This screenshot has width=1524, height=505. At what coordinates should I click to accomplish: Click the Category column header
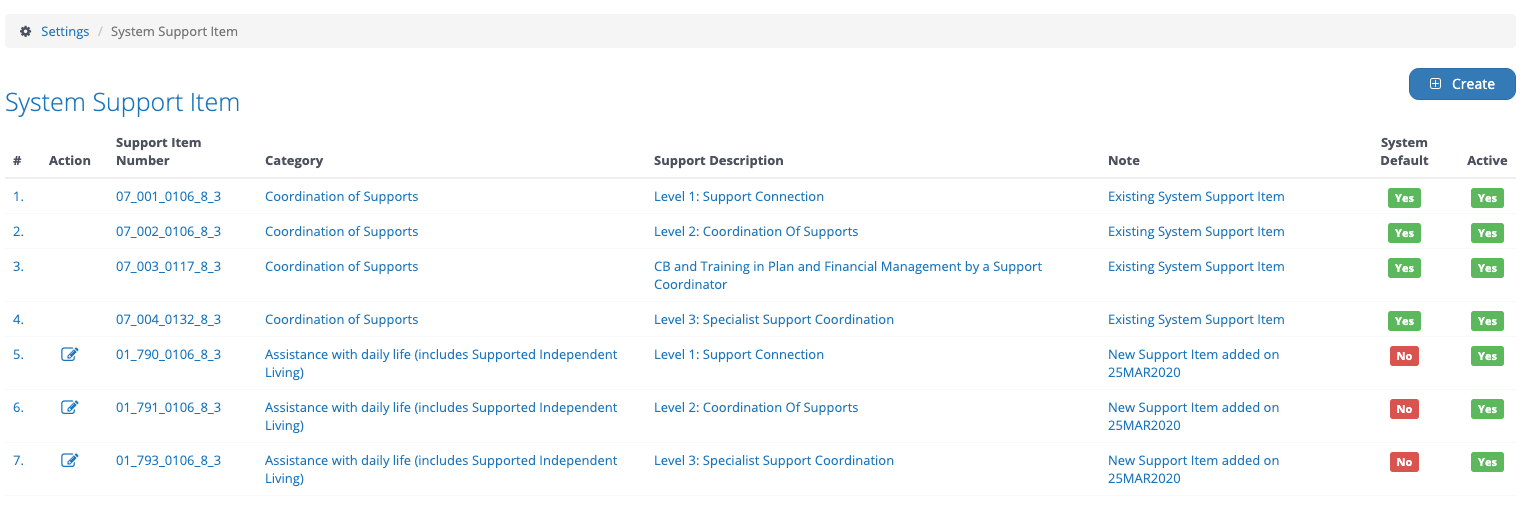coord(294,160)
